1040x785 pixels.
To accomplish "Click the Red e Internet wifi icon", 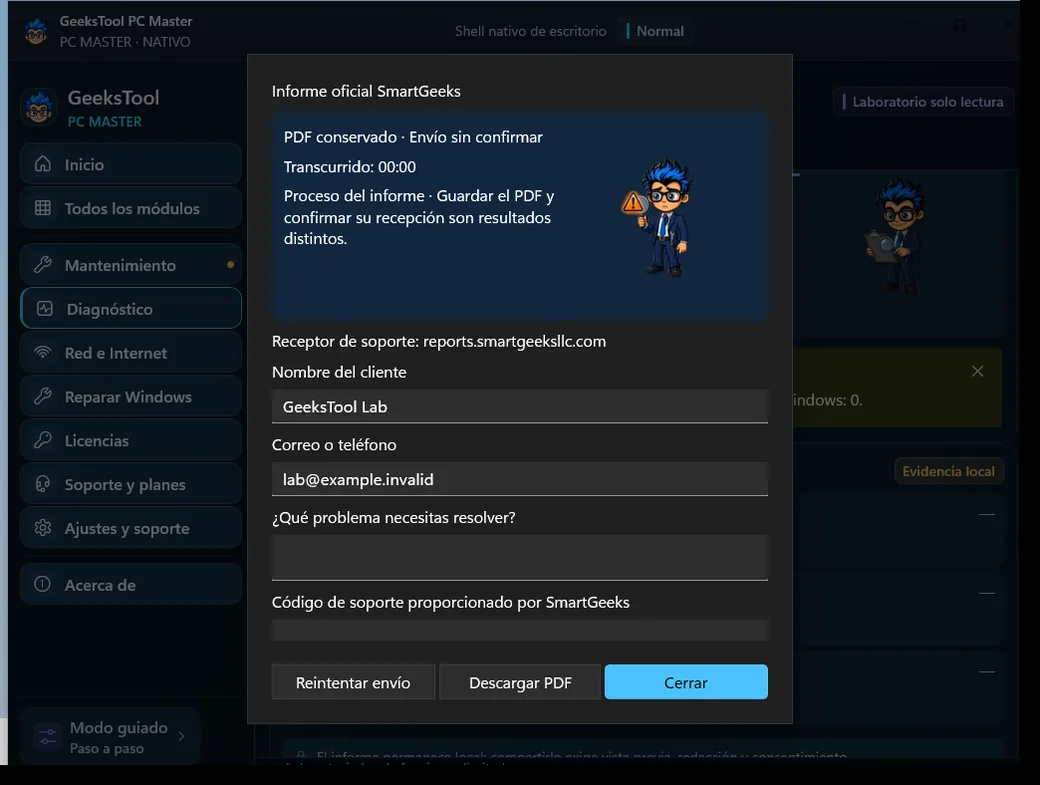I will (x=42, y=352).
